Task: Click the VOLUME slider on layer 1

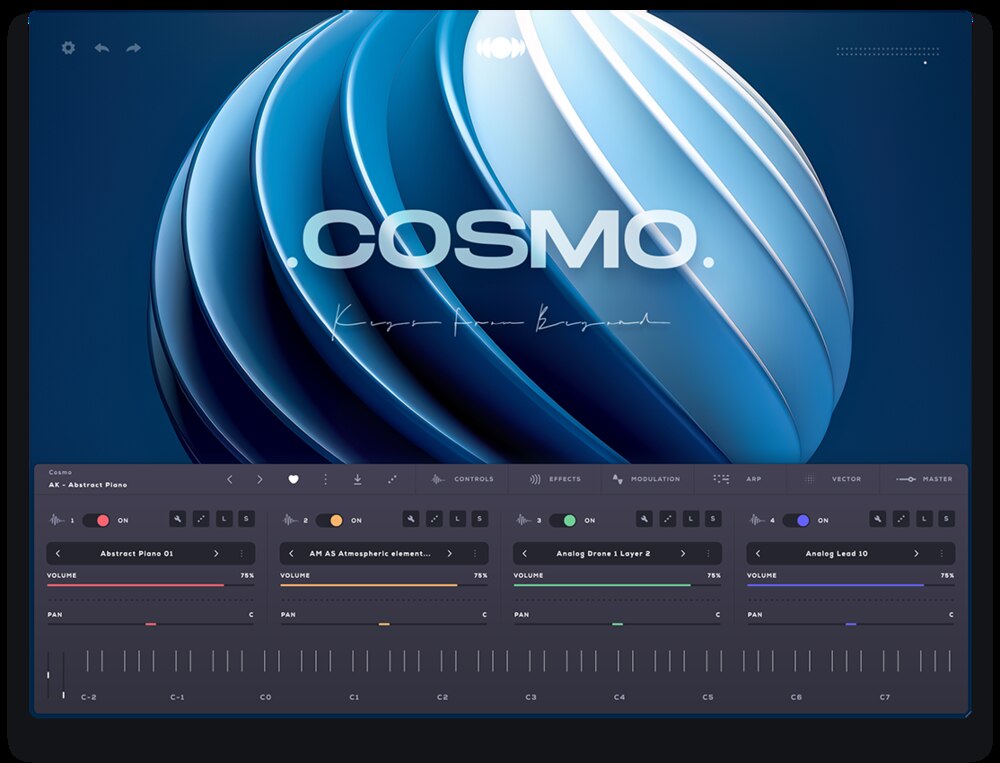Action: click(x=150, y=583)
